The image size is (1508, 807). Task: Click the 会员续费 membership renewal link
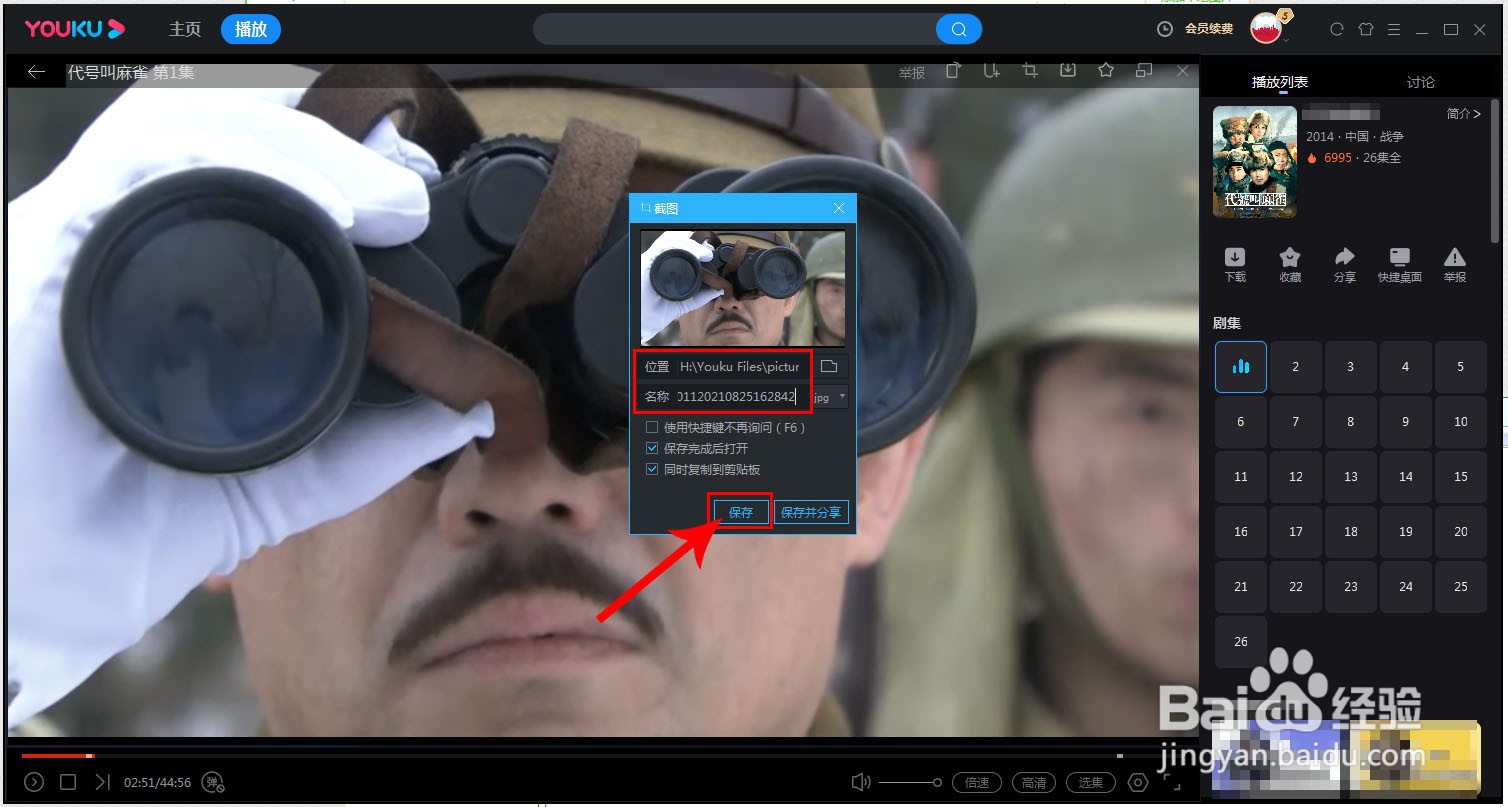(x=1209, y=29)
